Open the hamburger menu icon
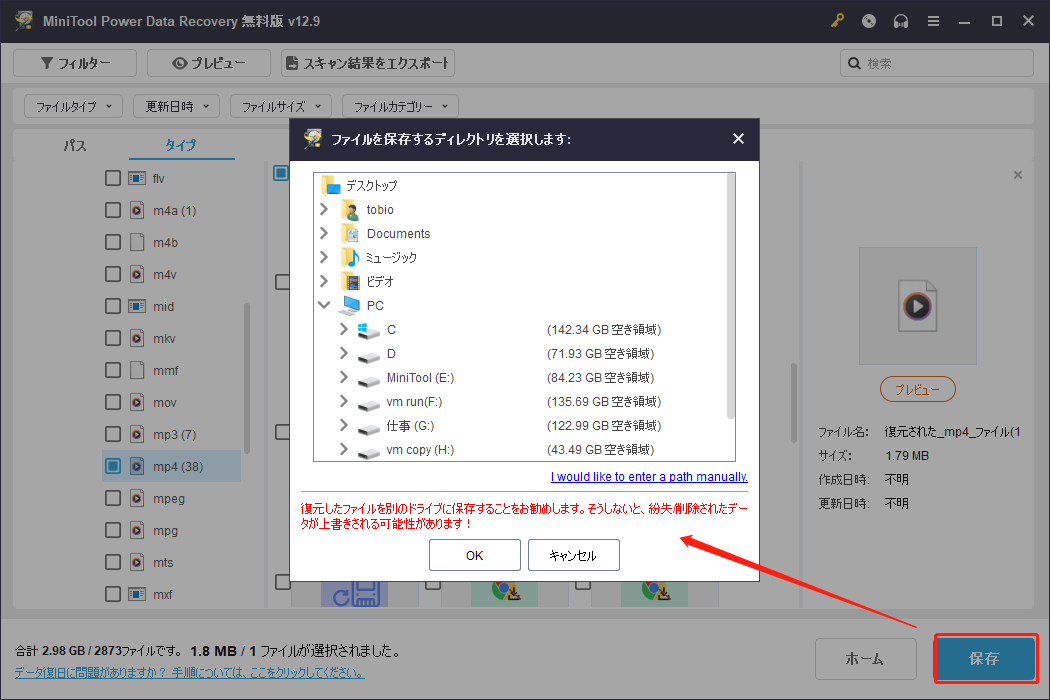Image resolution: width=1050 pixels, height=700 pixels. coord(933,21)
